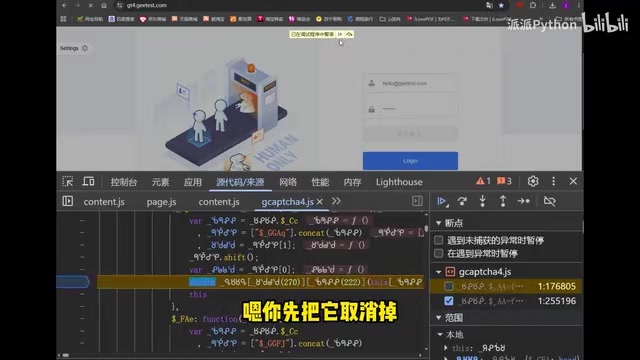Activate the inspect element picker

pos(68,182)
